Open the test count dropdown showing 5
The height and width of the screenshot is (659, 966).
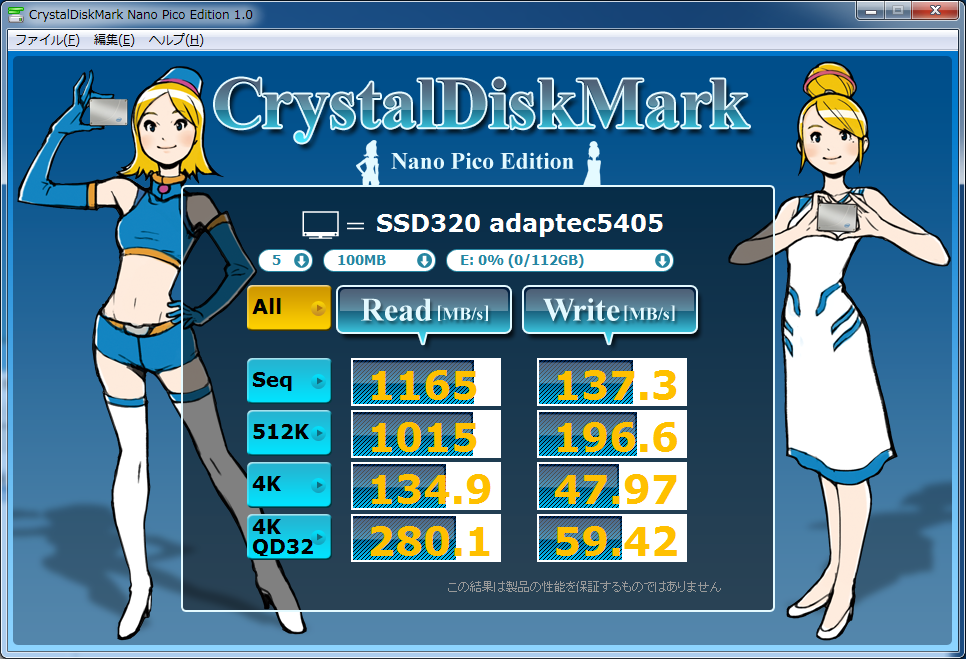click(285, 261)
